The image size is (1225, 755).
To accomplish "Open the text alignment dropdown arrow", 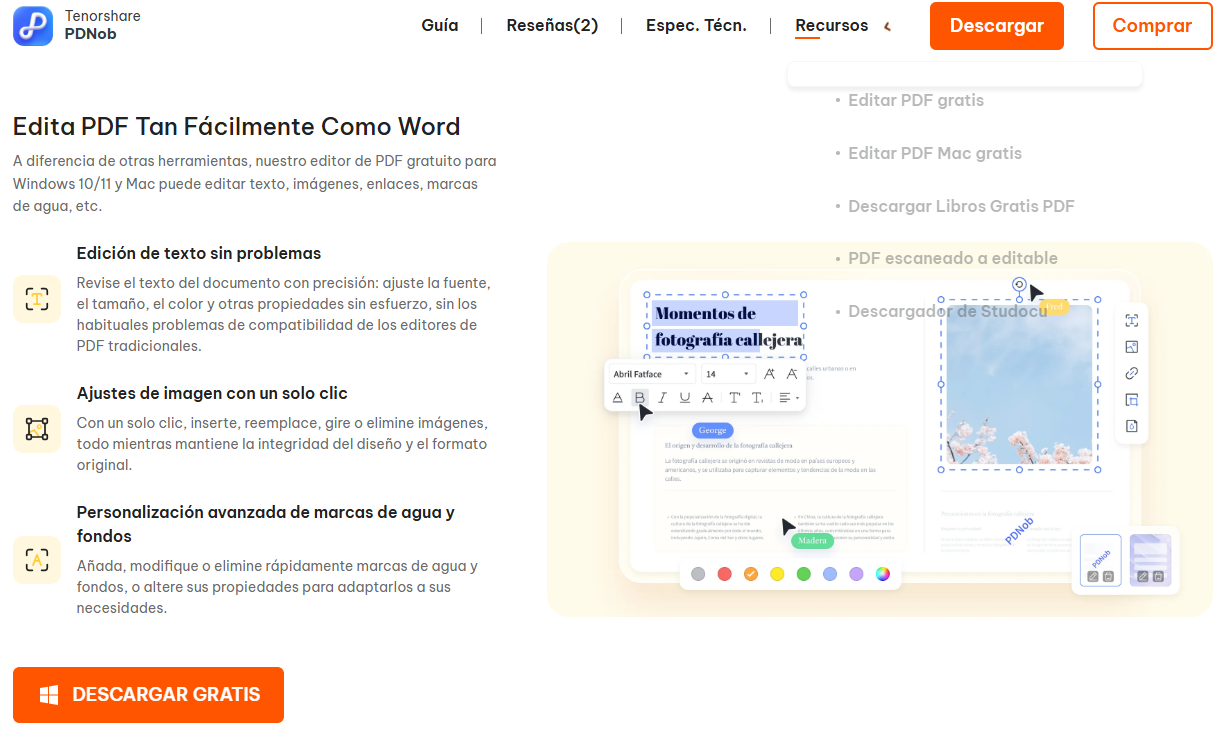I will pyautogui.click(x=797, y=398).
